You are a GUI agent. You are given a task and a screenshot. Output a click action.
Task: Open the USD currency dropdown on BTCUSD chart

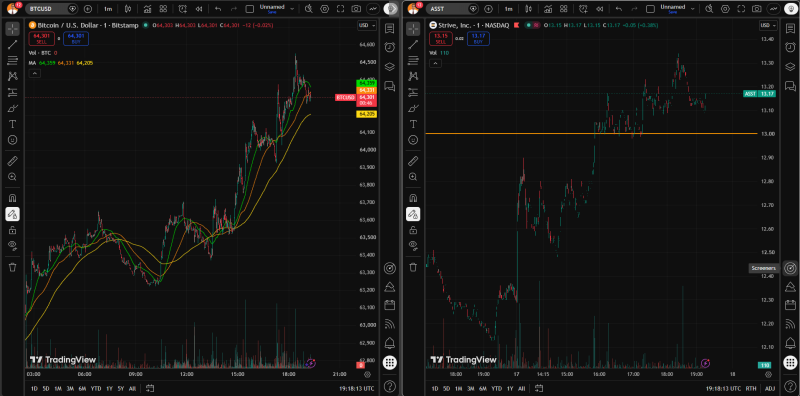pos(367,26)
